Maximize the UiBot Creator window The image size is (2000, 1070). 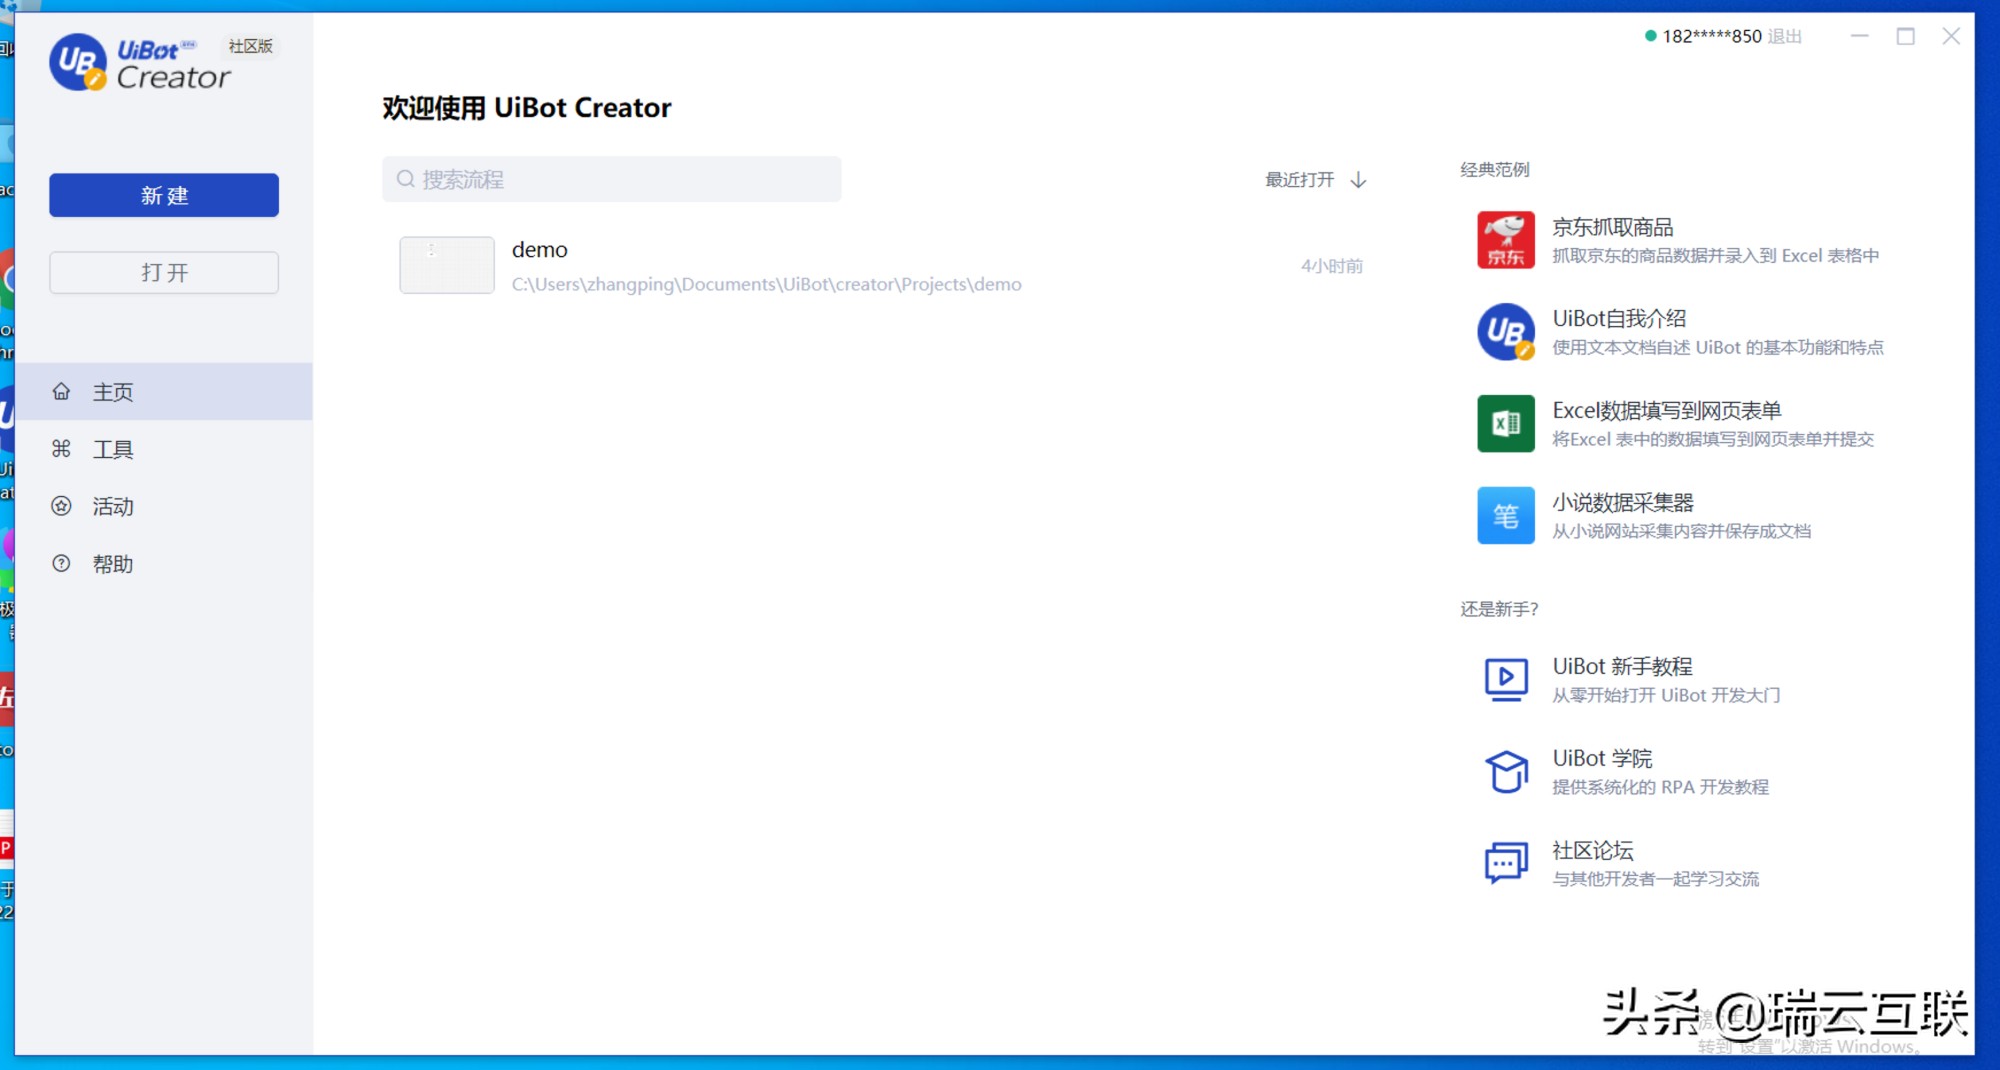(x=1905, y=36)
